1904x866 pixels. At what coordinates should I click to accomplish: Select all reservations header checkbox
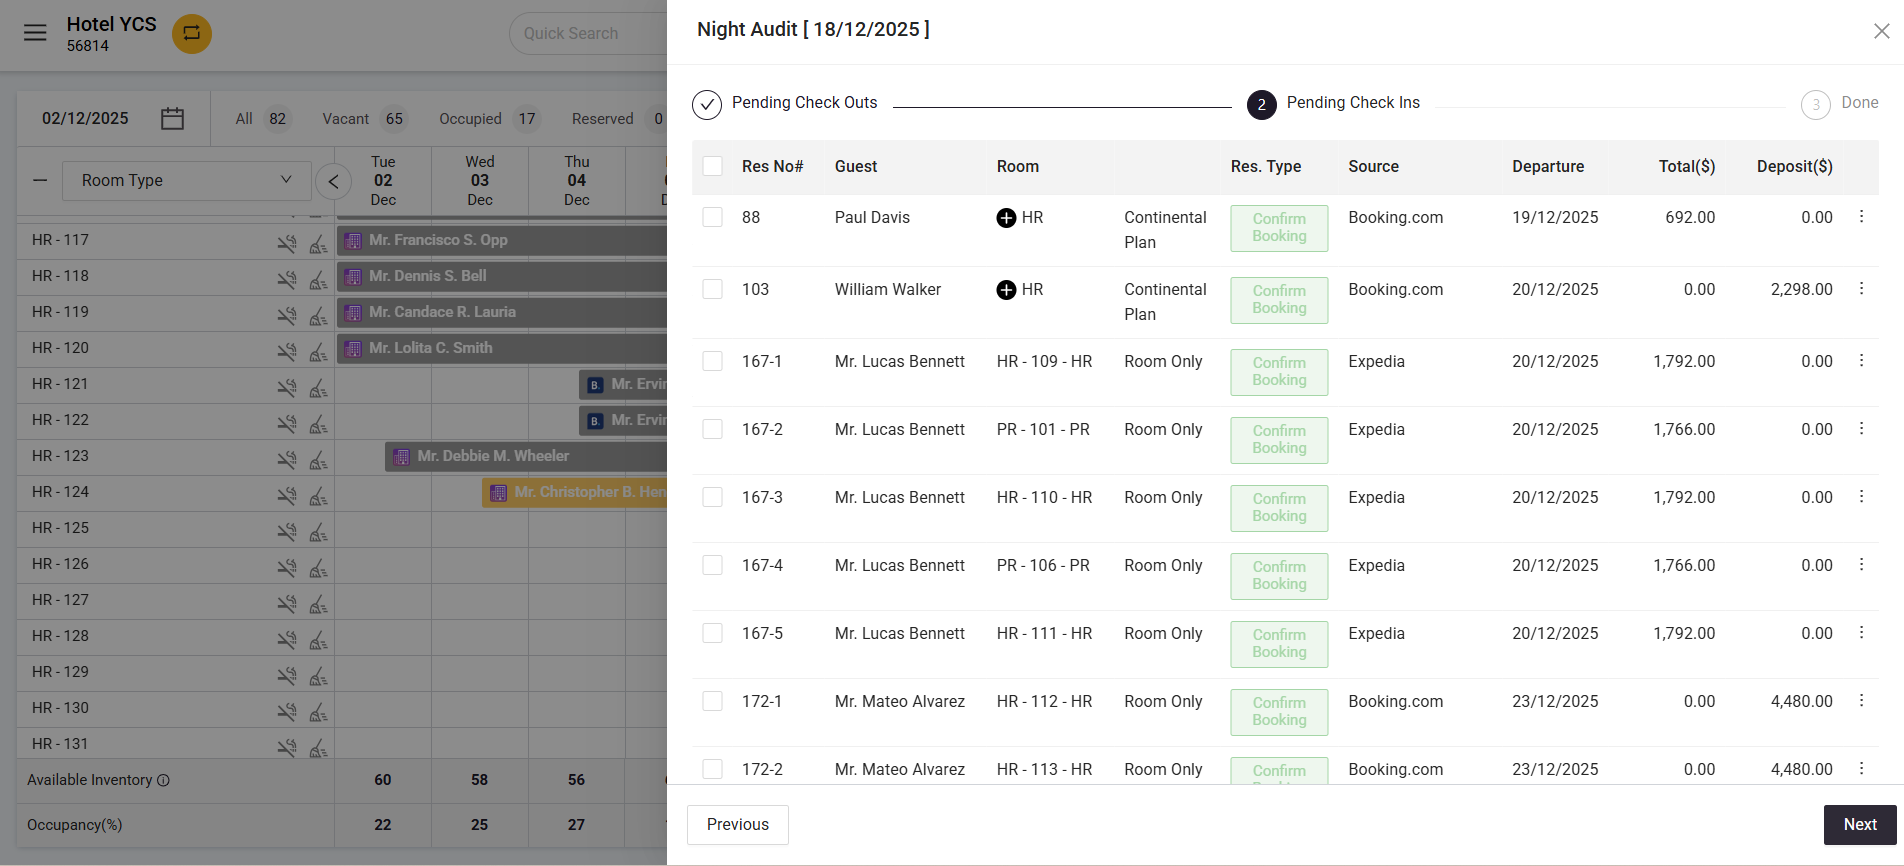pos(712,166)
